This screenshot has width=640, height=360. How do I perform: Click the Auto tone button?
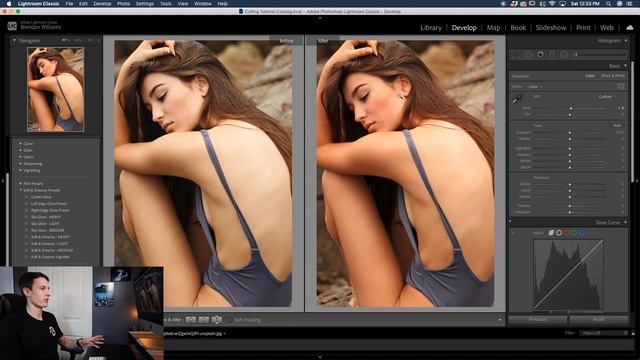point(617,125)
